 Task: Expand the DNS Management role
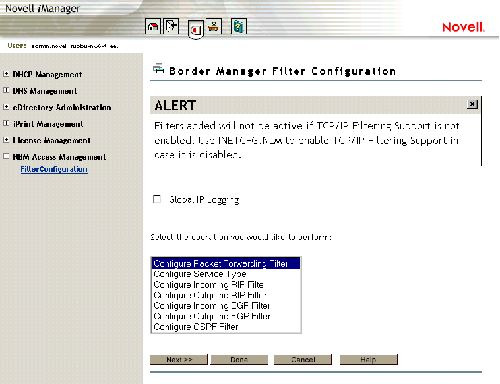[x=6, y=90]
